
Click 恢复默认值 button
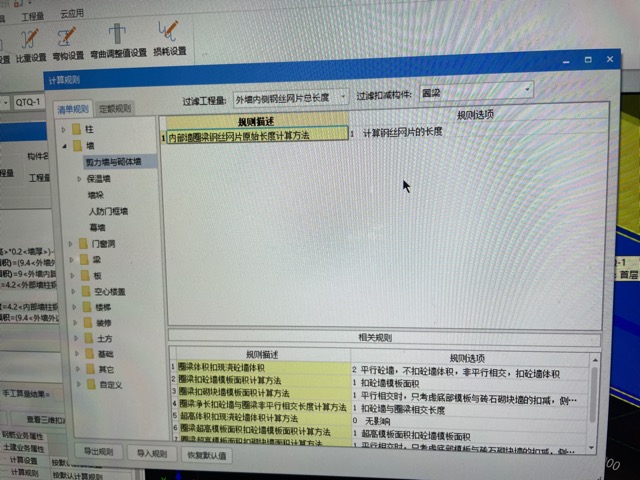point(207,455)
